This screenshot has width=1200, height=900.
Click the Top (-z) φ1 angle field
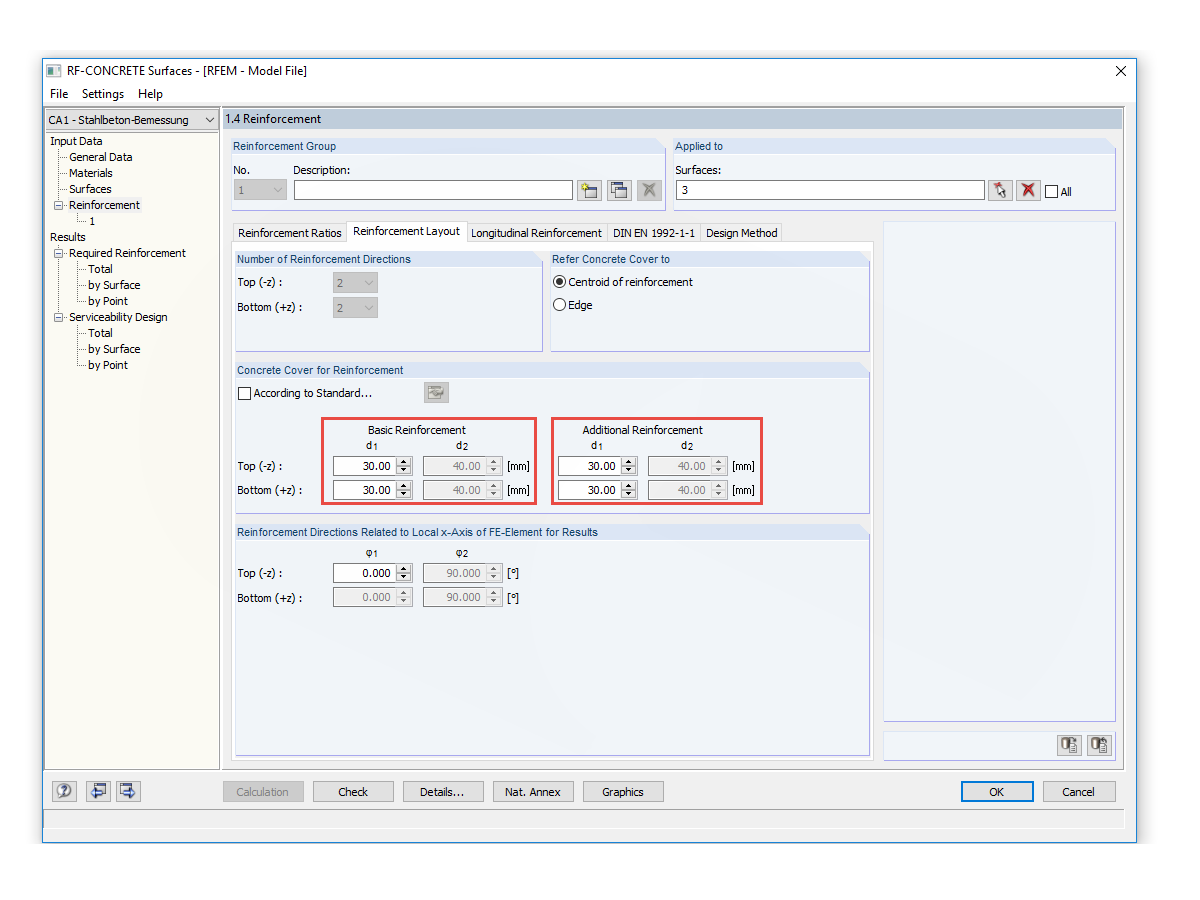point(365,573)
